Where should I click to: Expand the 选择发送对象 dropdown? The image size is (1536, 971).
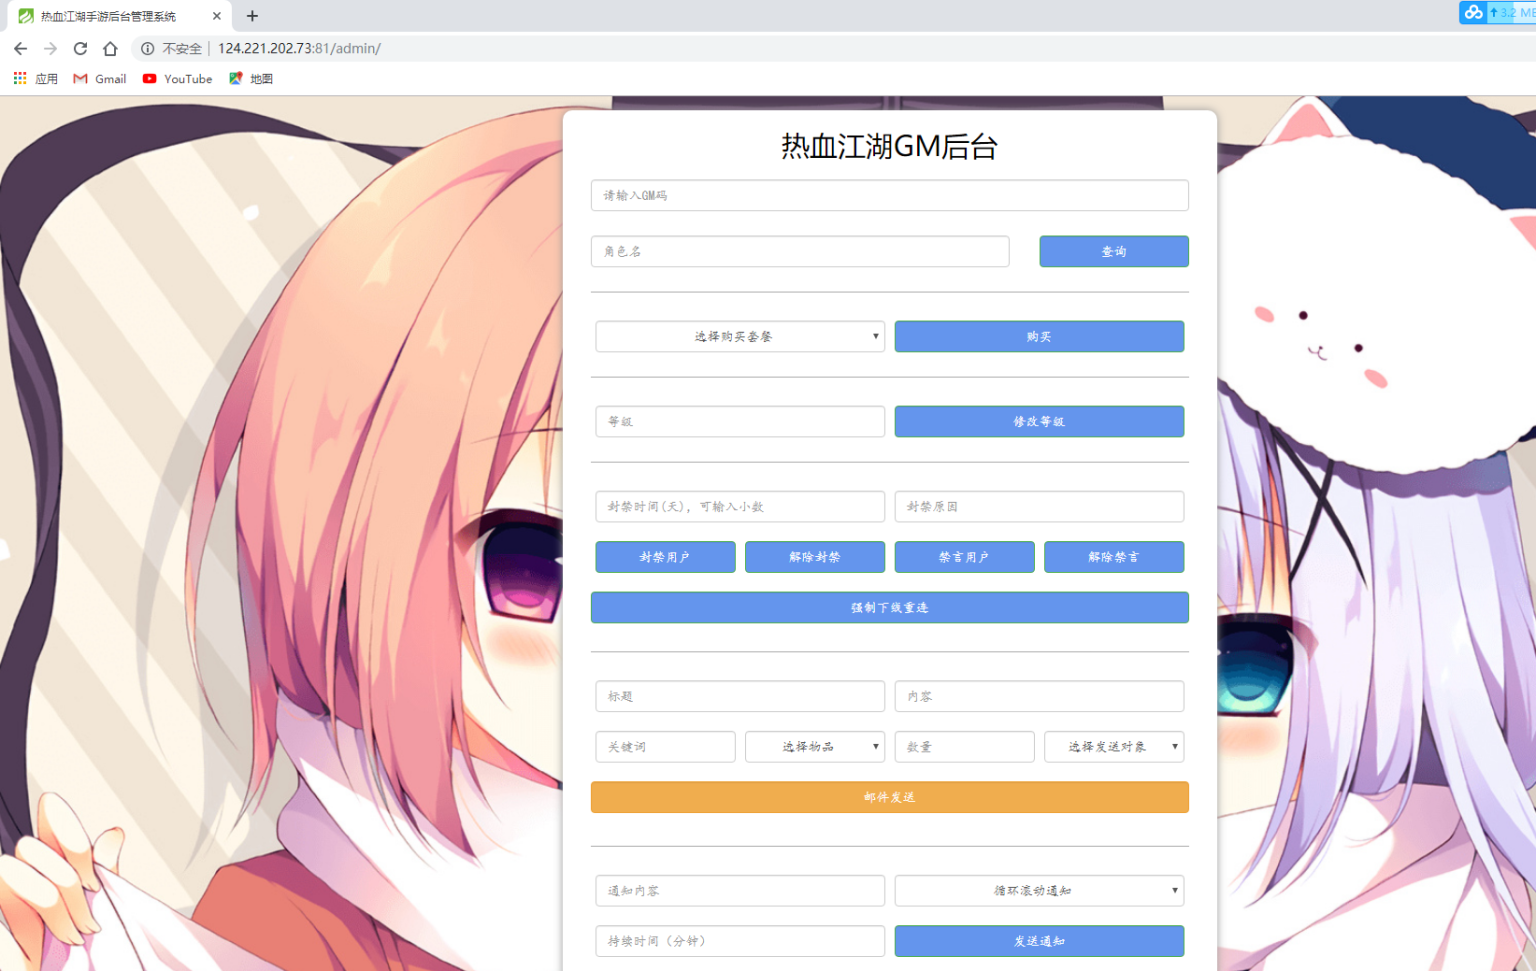point(1114,746)
